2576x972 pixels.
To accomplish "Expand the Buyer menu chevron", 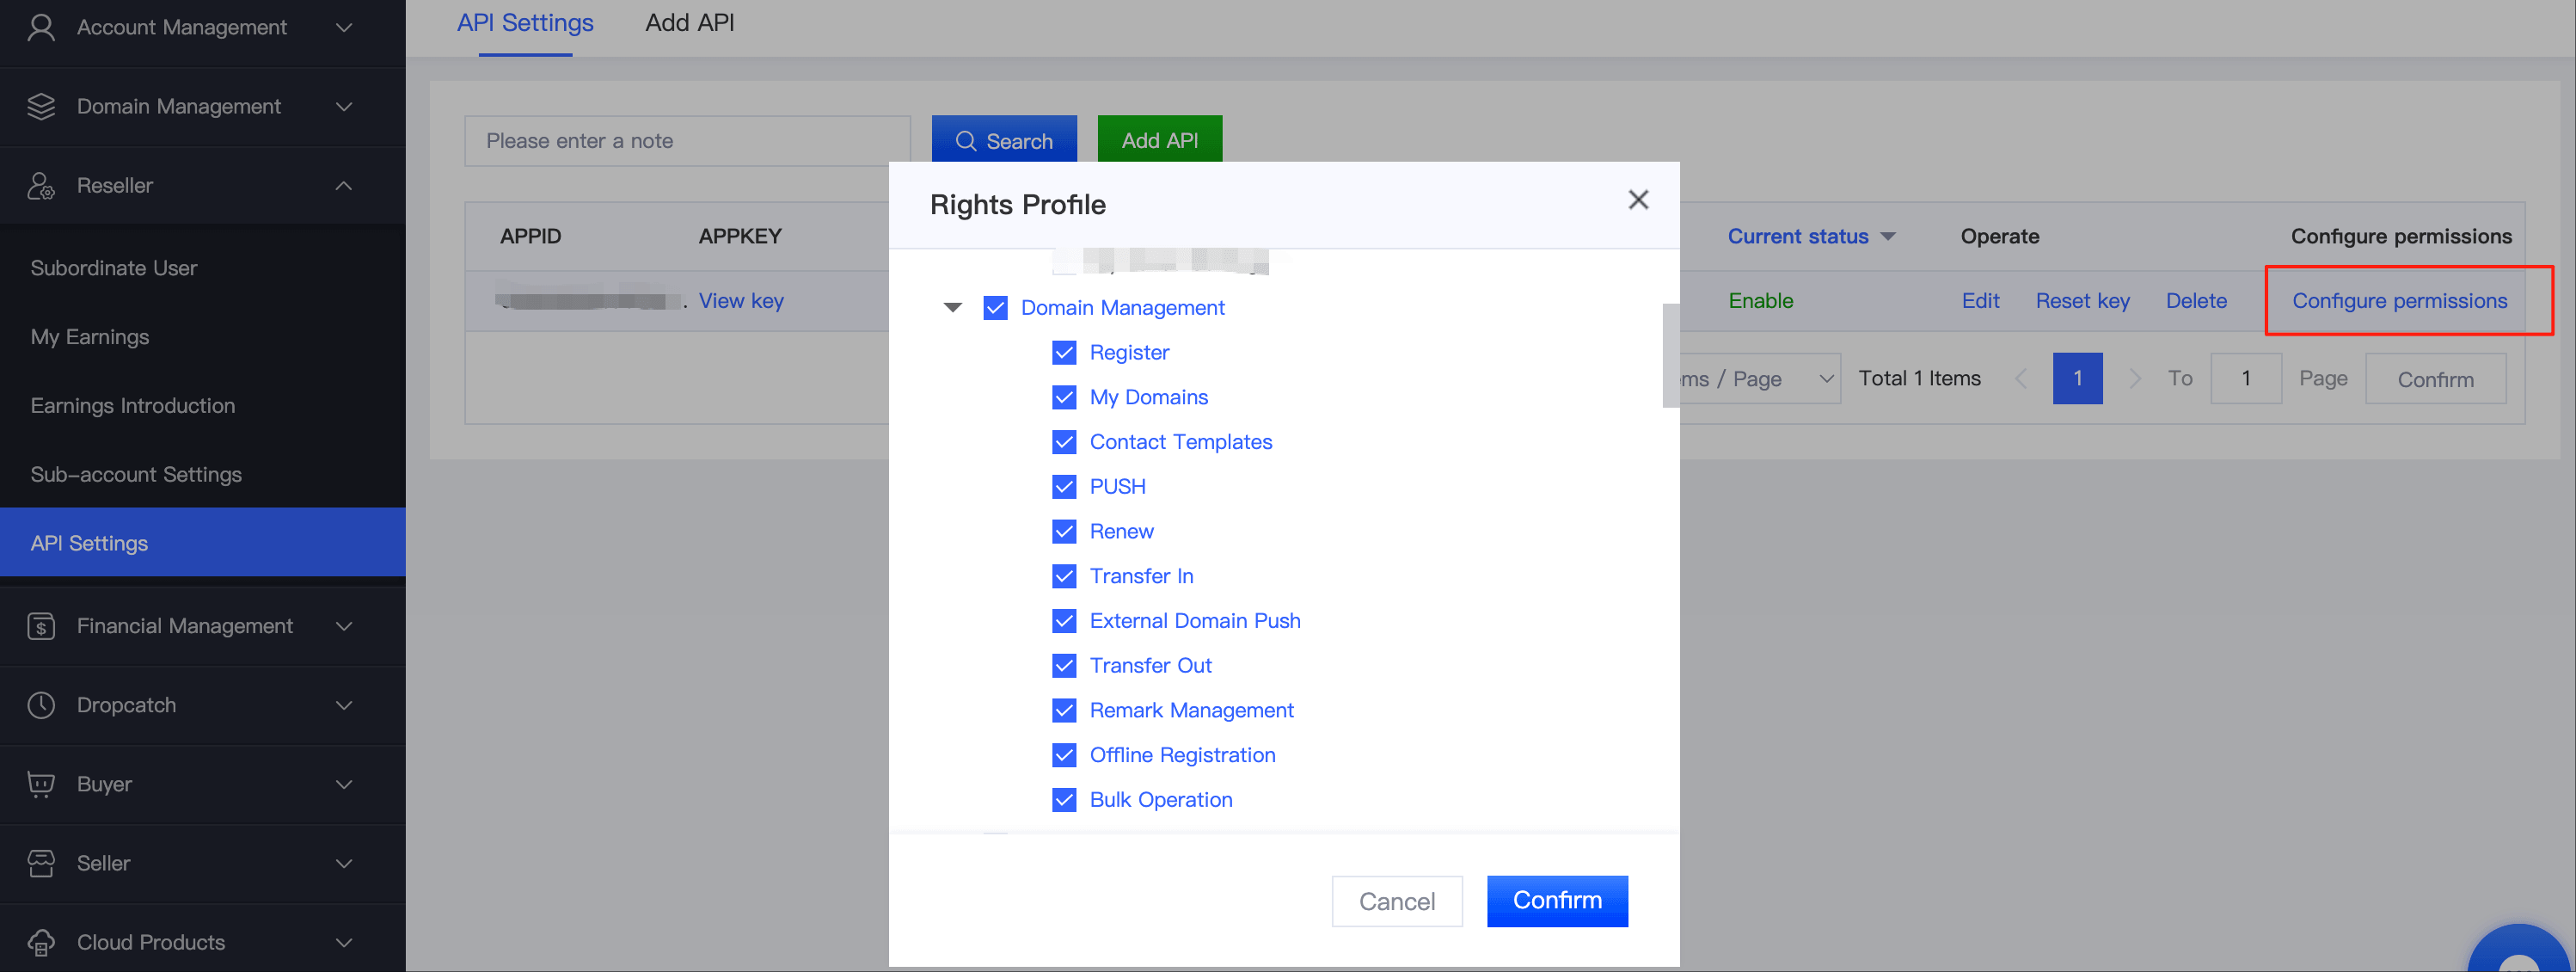I will [344, 784].
